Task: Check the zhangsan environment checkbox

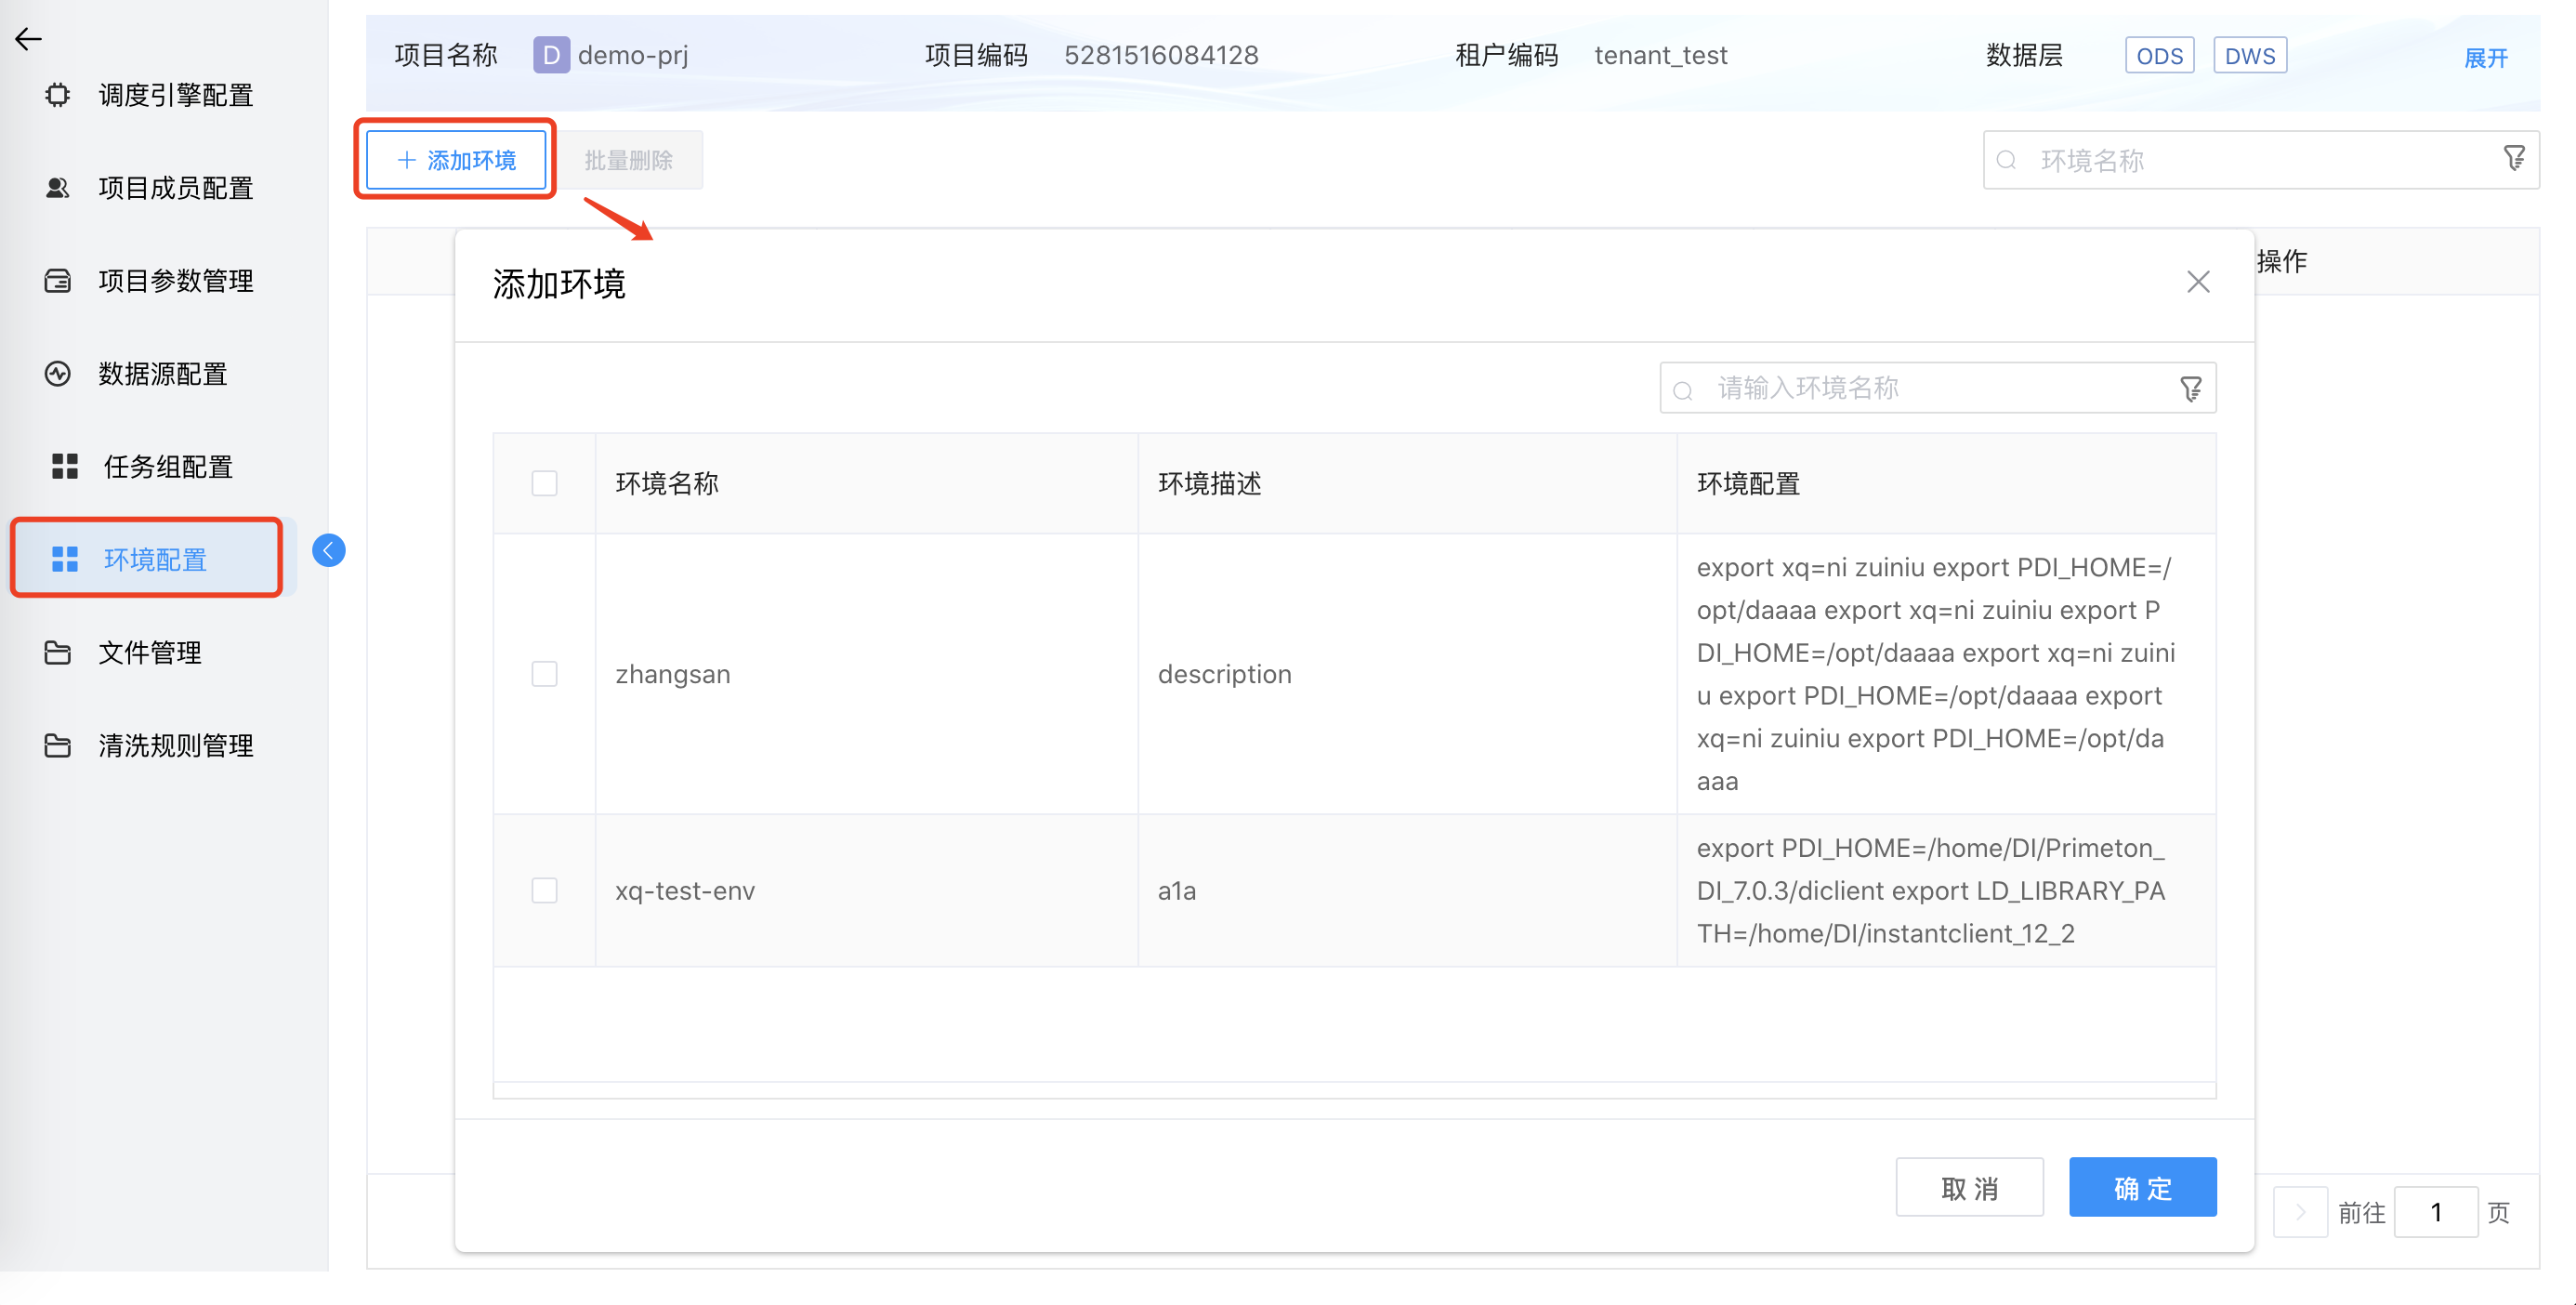Action: pyautogui.click(x=544, y=674)
